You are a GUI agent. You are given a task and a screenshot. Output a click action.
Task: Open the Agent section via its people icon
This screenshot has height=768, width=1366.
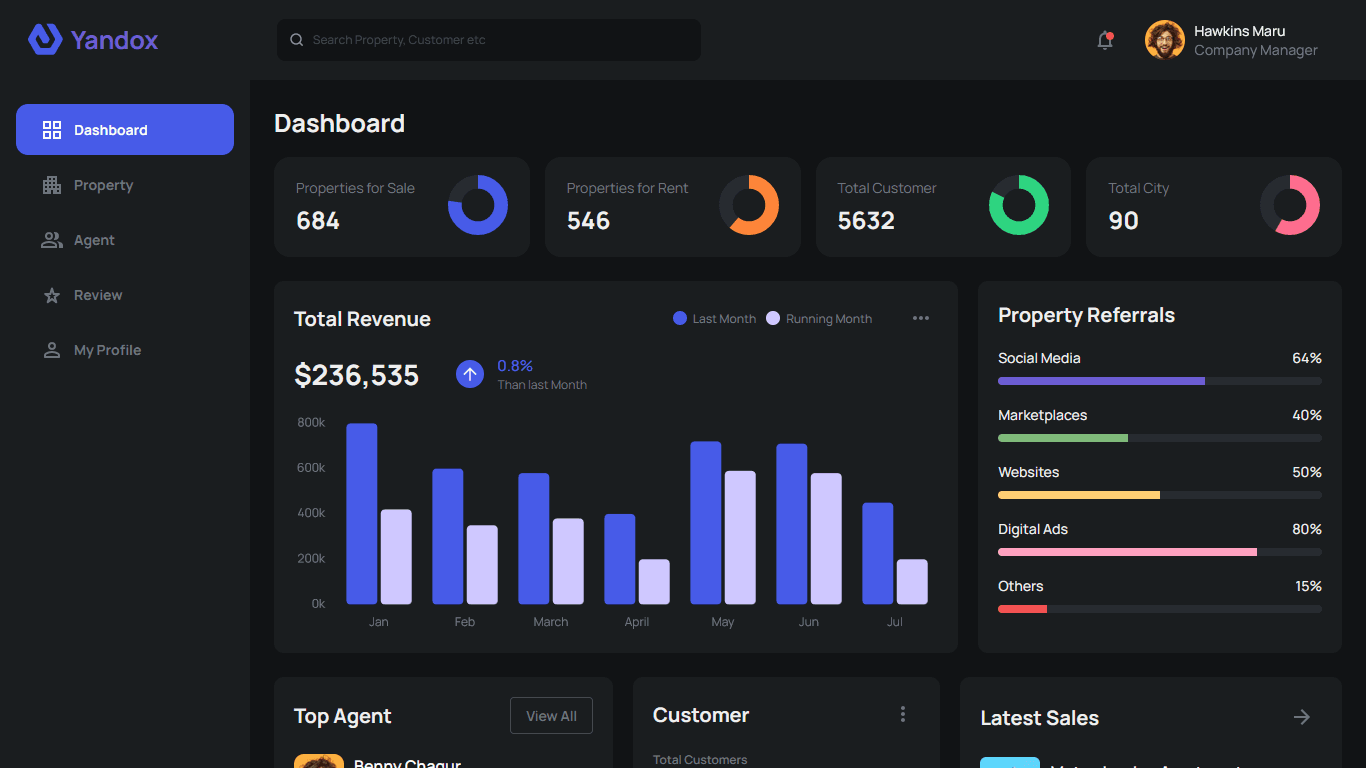pyautogui.click(x=52, y=239)
